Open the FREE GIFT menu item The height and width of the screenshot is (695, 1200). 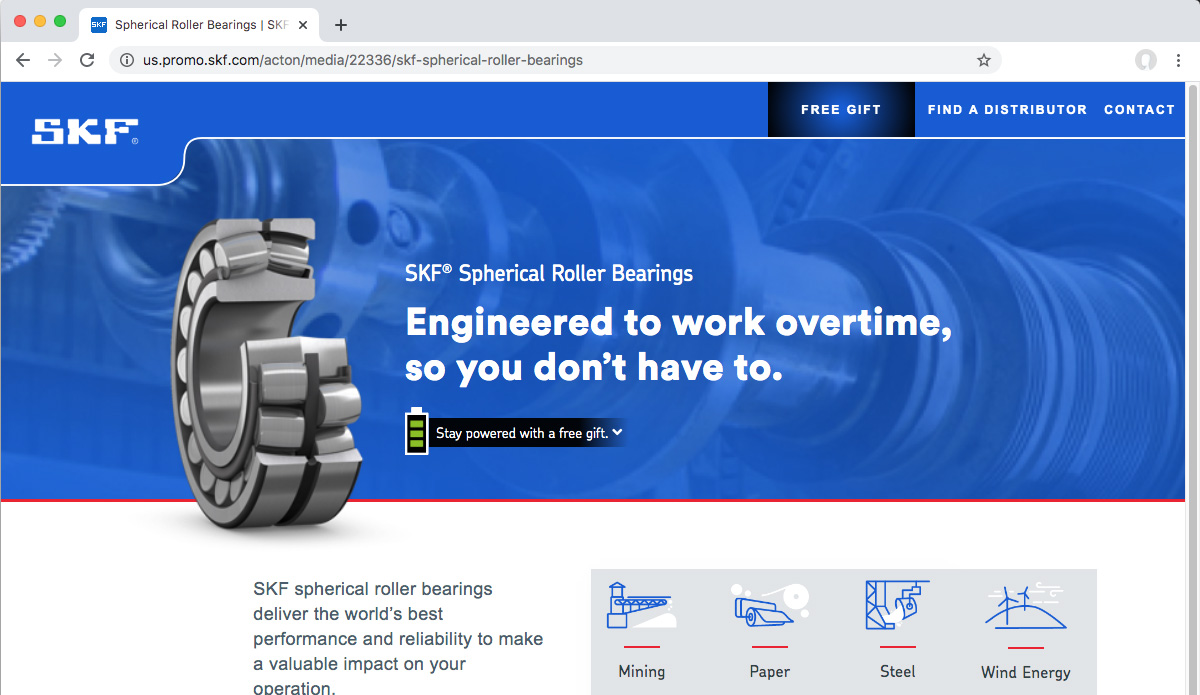point(841,110)
